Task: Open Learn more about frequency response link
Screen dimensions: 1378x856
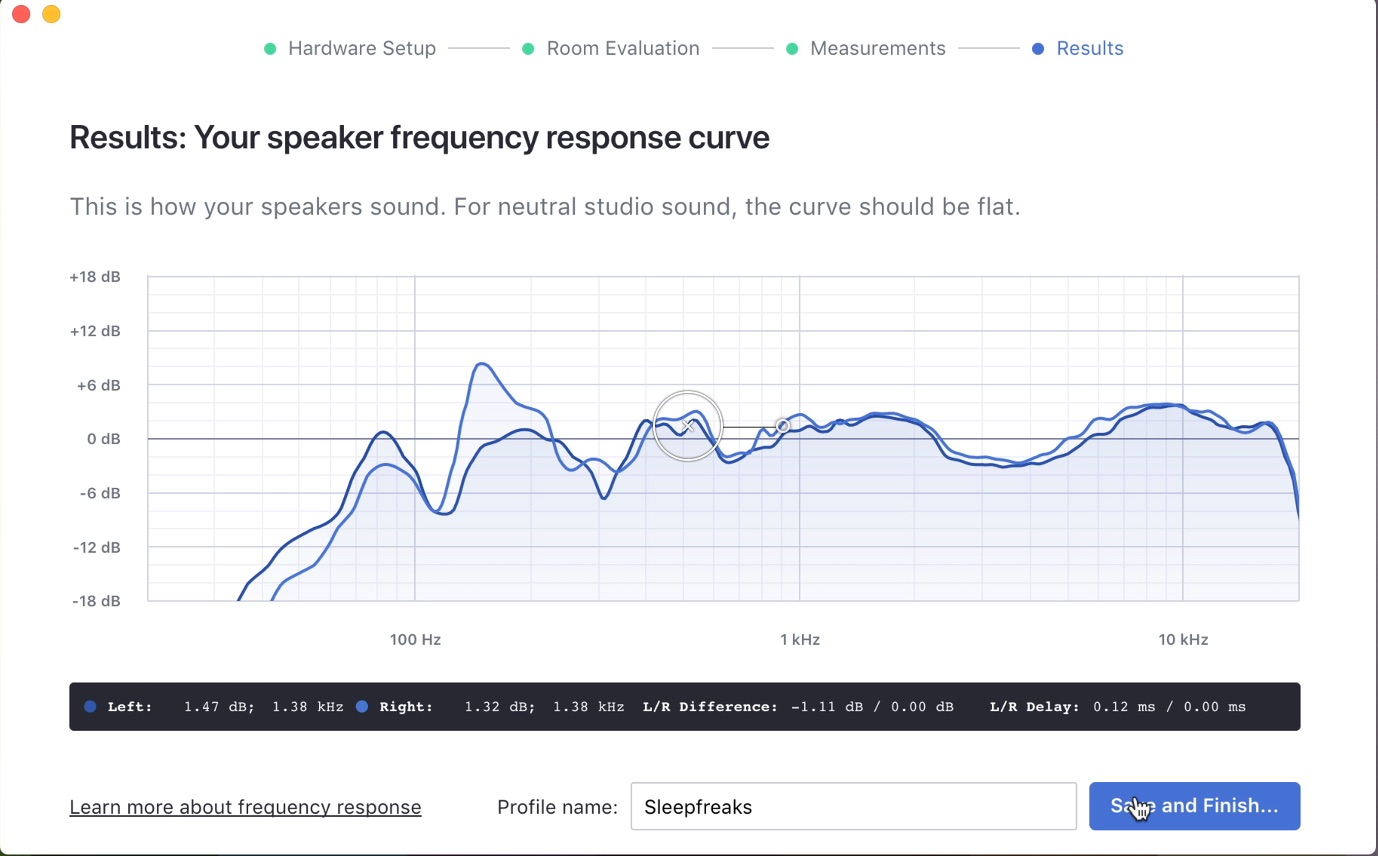Action: [x=245, y=807]
